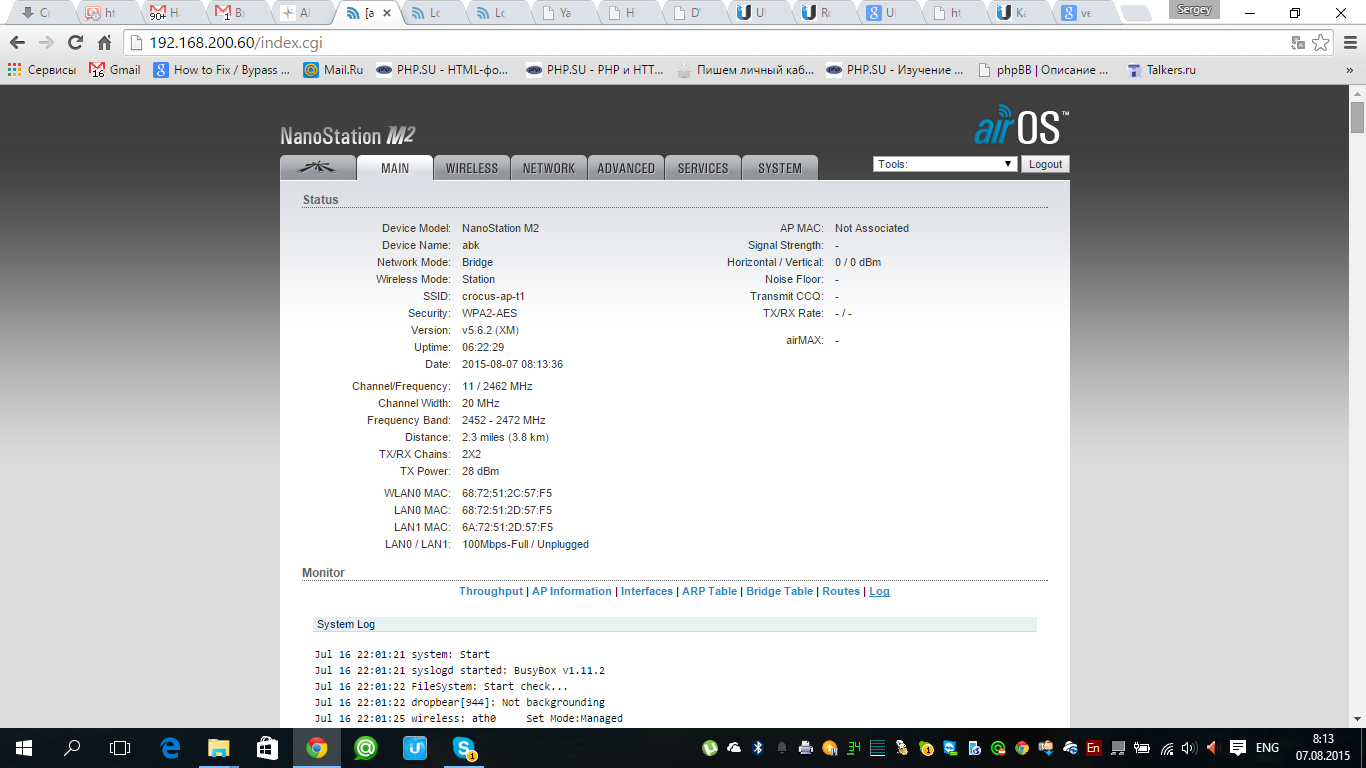The image size is (1366, 768).
Task: Open the Talkers.ru bookmark
Action: tap(1161, 70)
